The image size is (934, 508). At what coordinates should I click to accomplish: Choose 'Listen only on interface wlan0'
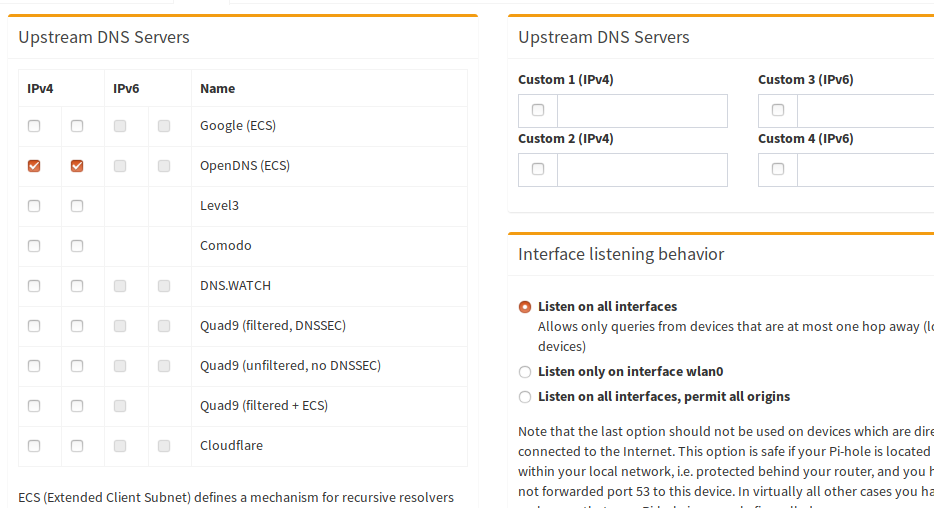tap(525, 372)
